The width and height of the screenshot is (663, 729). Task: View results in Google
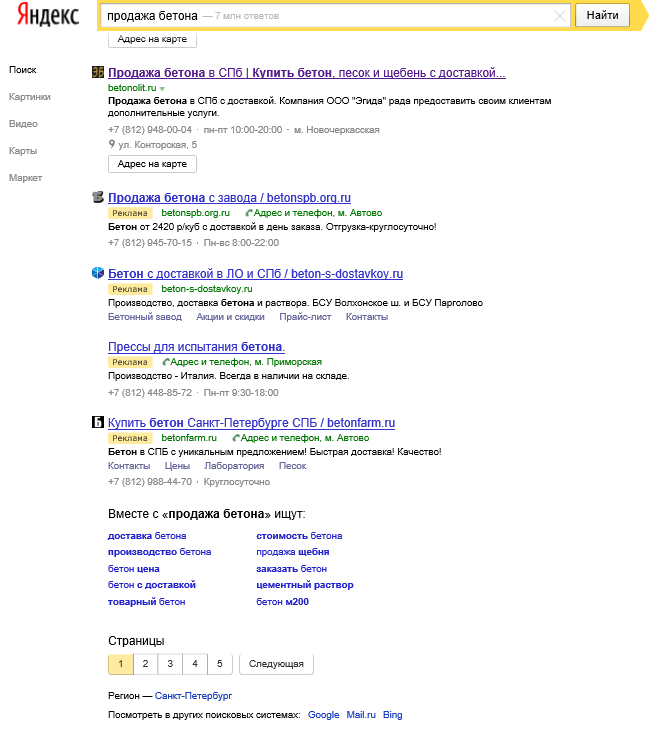click(x=323, y=715)
